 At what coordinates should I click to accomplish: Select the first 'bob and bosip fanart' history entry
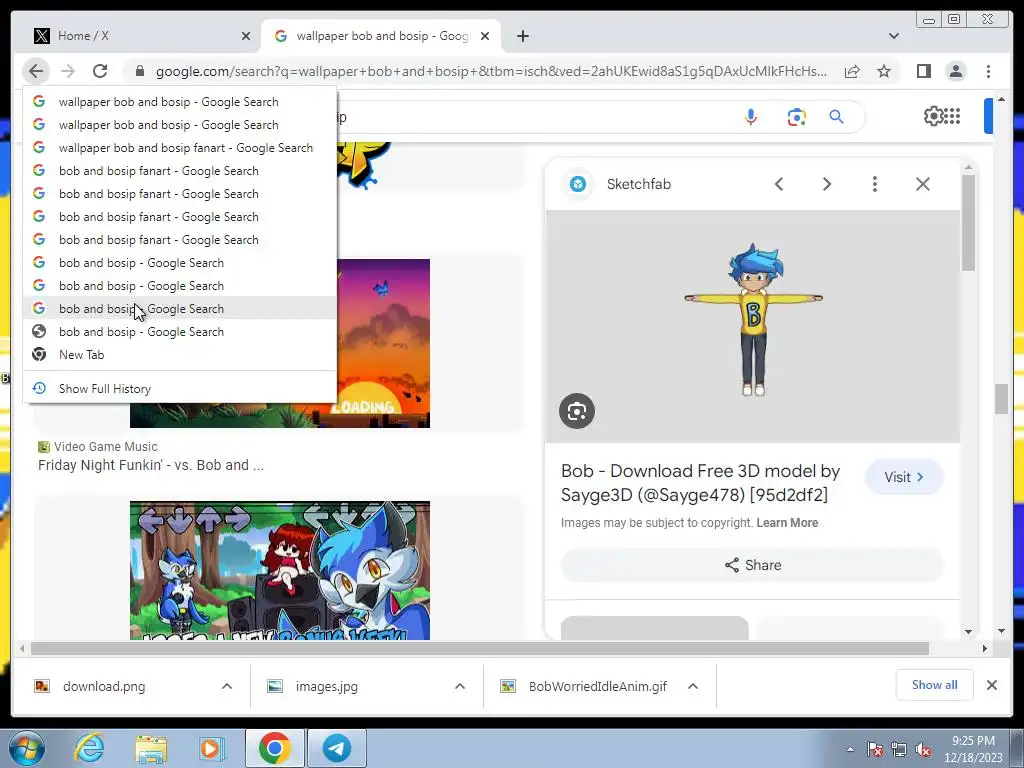pos(180,170)
